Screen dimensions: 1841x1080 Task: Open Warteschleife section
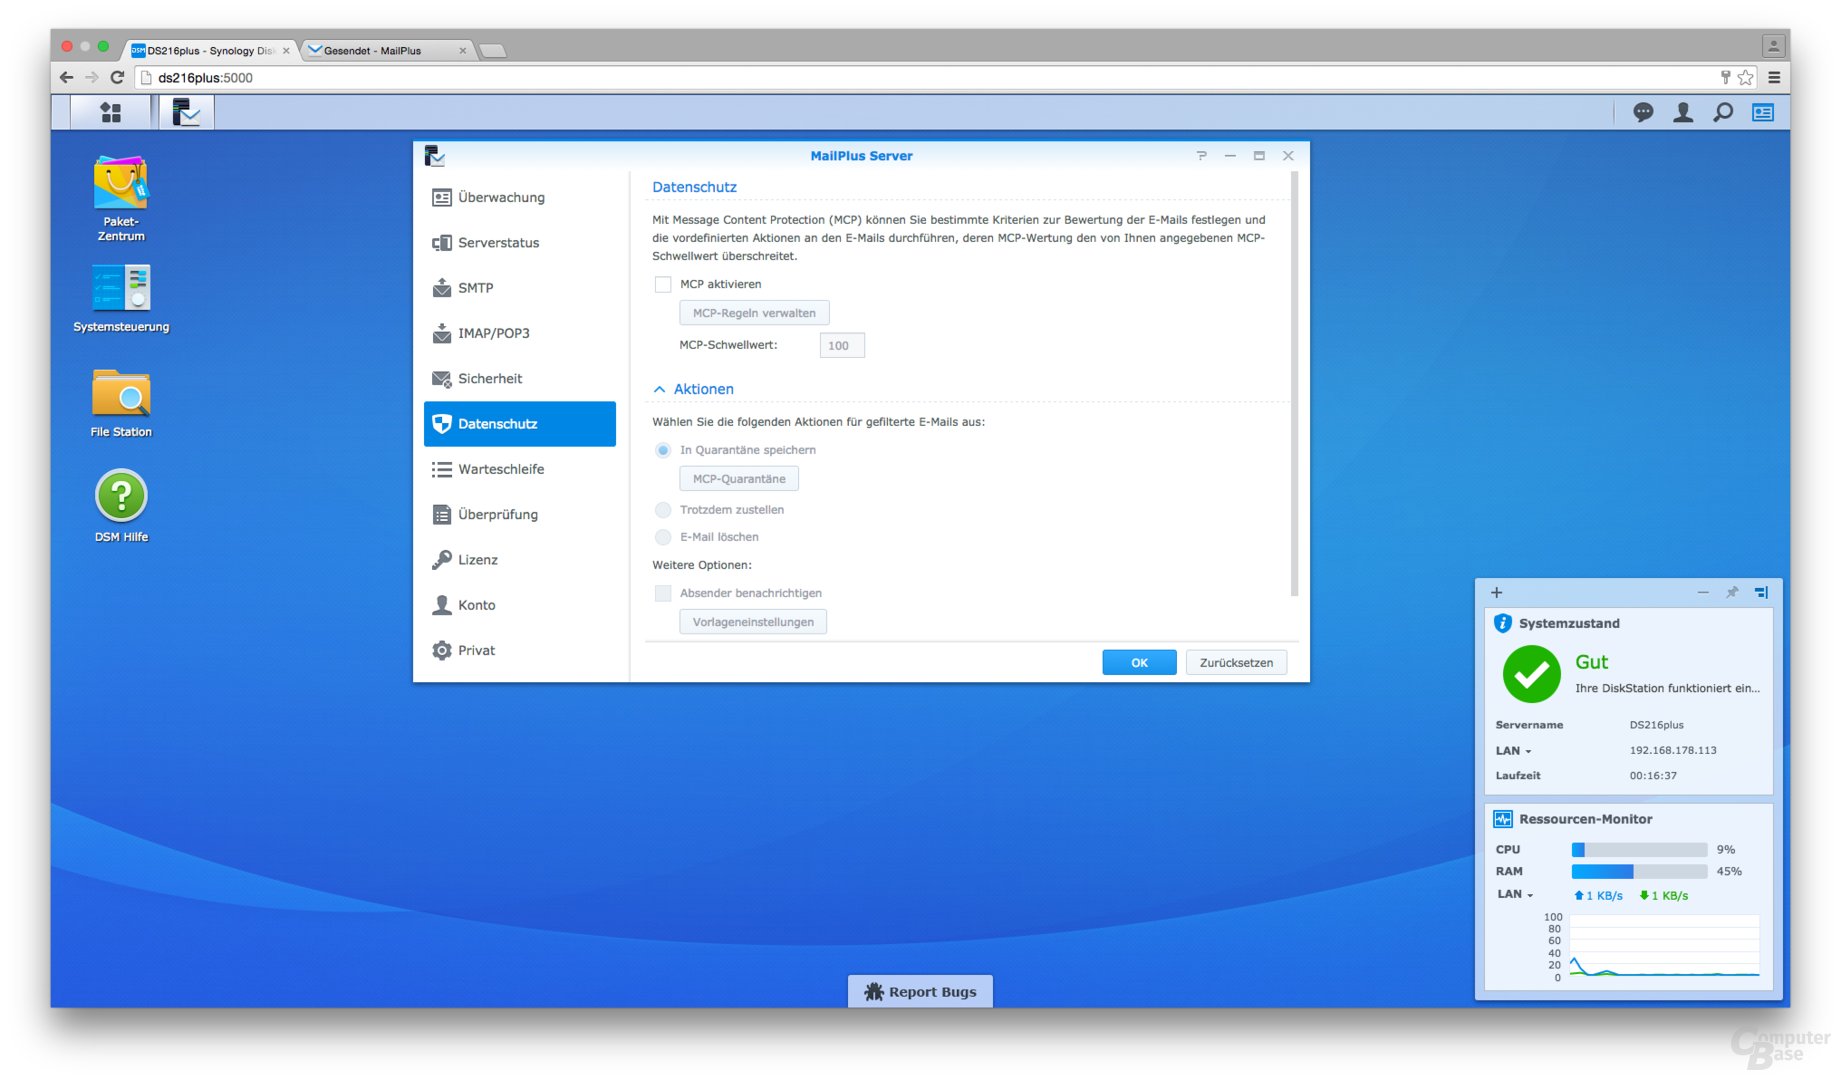[x=520, y=469]
